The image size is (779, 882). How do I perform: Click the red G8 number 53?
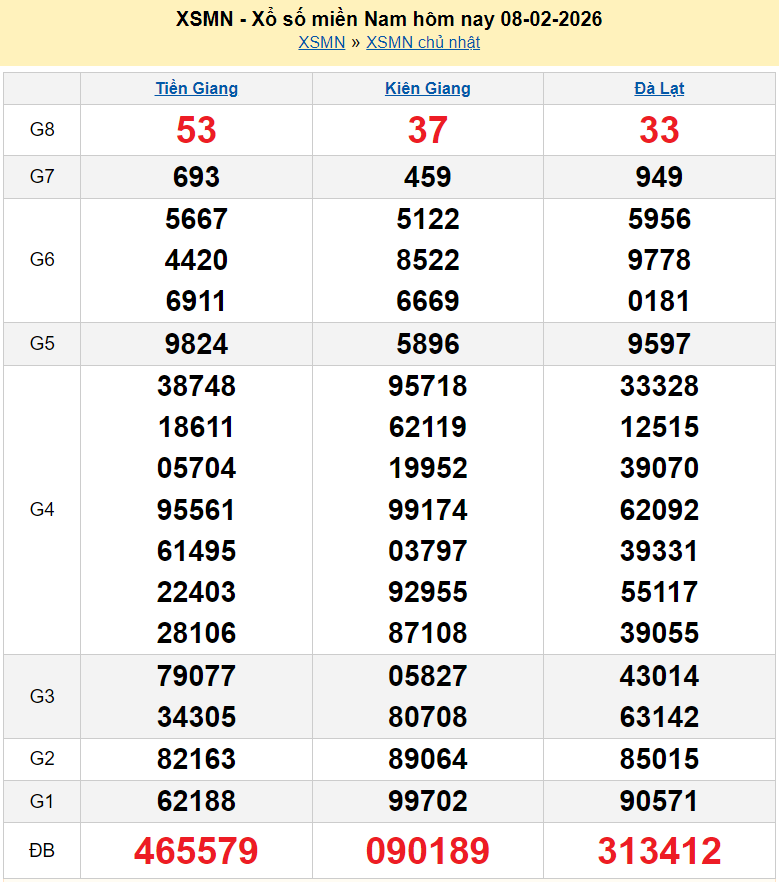pyautogui.click(x=196, y=130)
